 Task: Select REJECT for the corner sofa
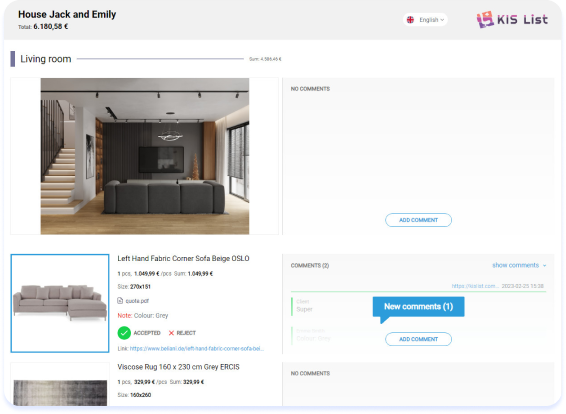(182, 333)
